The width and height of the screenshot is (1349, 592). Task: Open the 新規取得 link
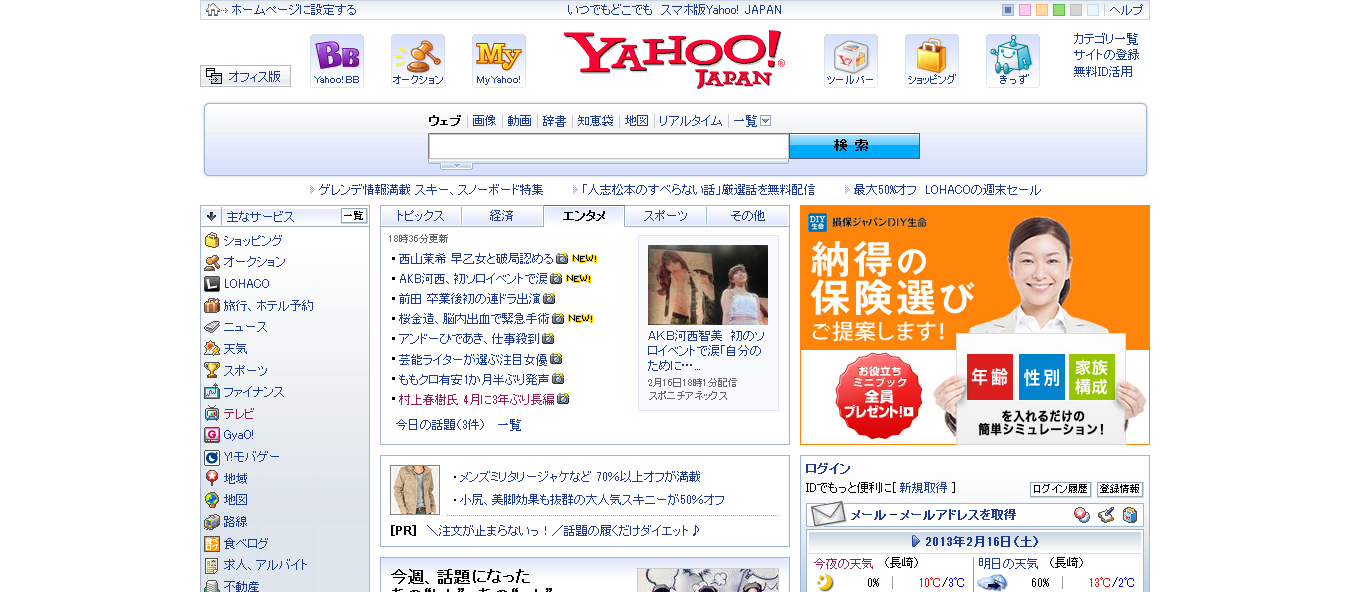(x=923, y=488)
